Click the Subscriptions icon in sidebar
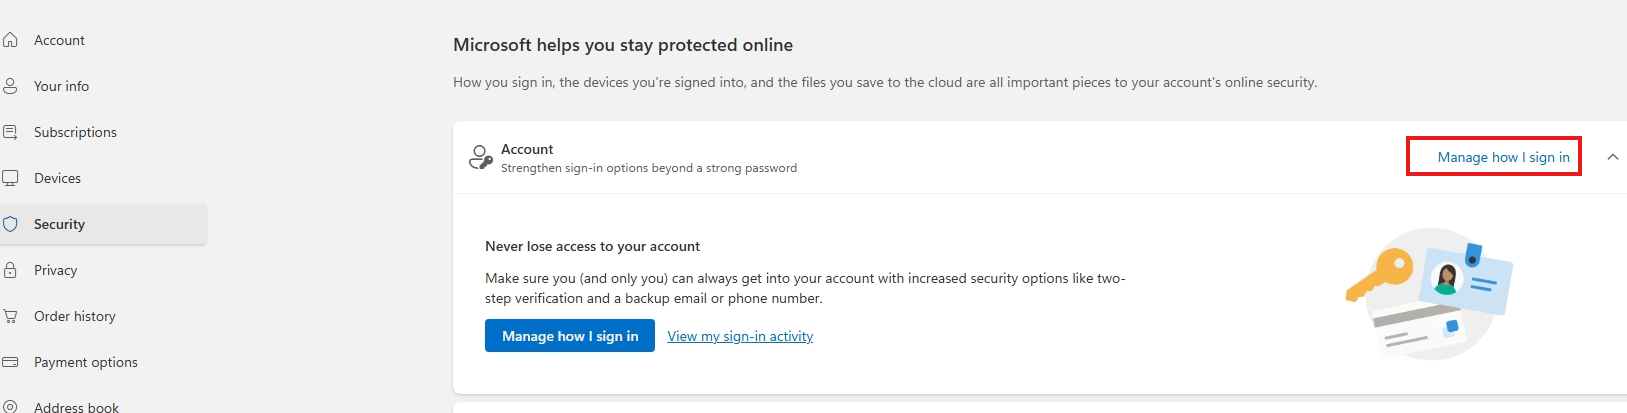The image size is (1627, 413). pyautogui.click(x=10, y=132)
